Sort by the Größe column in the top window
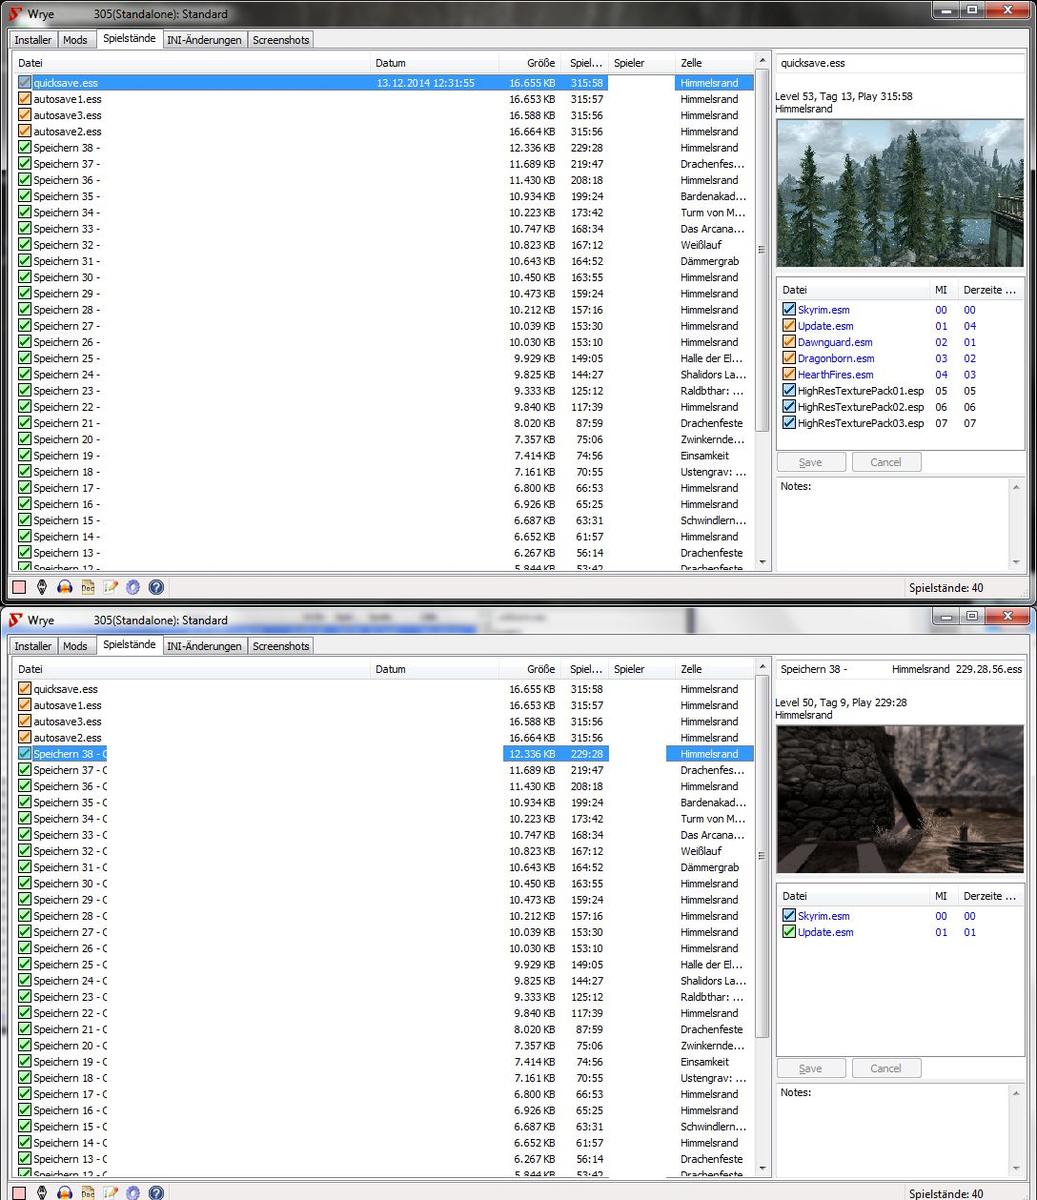This screenshot has height=1200, width=1037. click(540, 63)
